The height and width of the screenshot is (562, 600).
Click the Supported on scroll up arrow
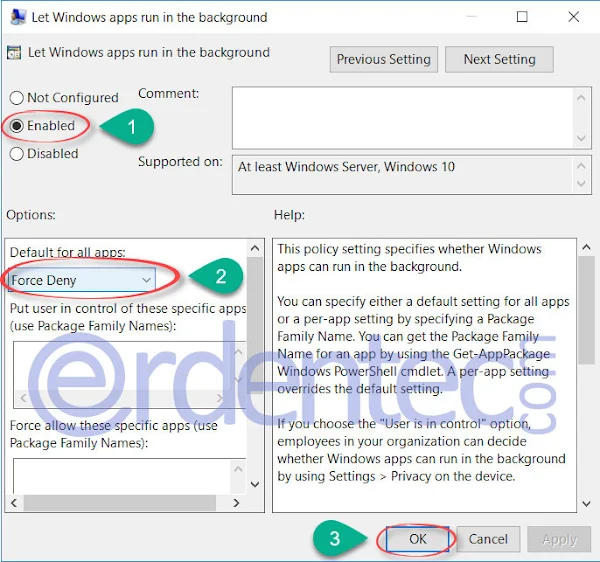click(581, 166)
